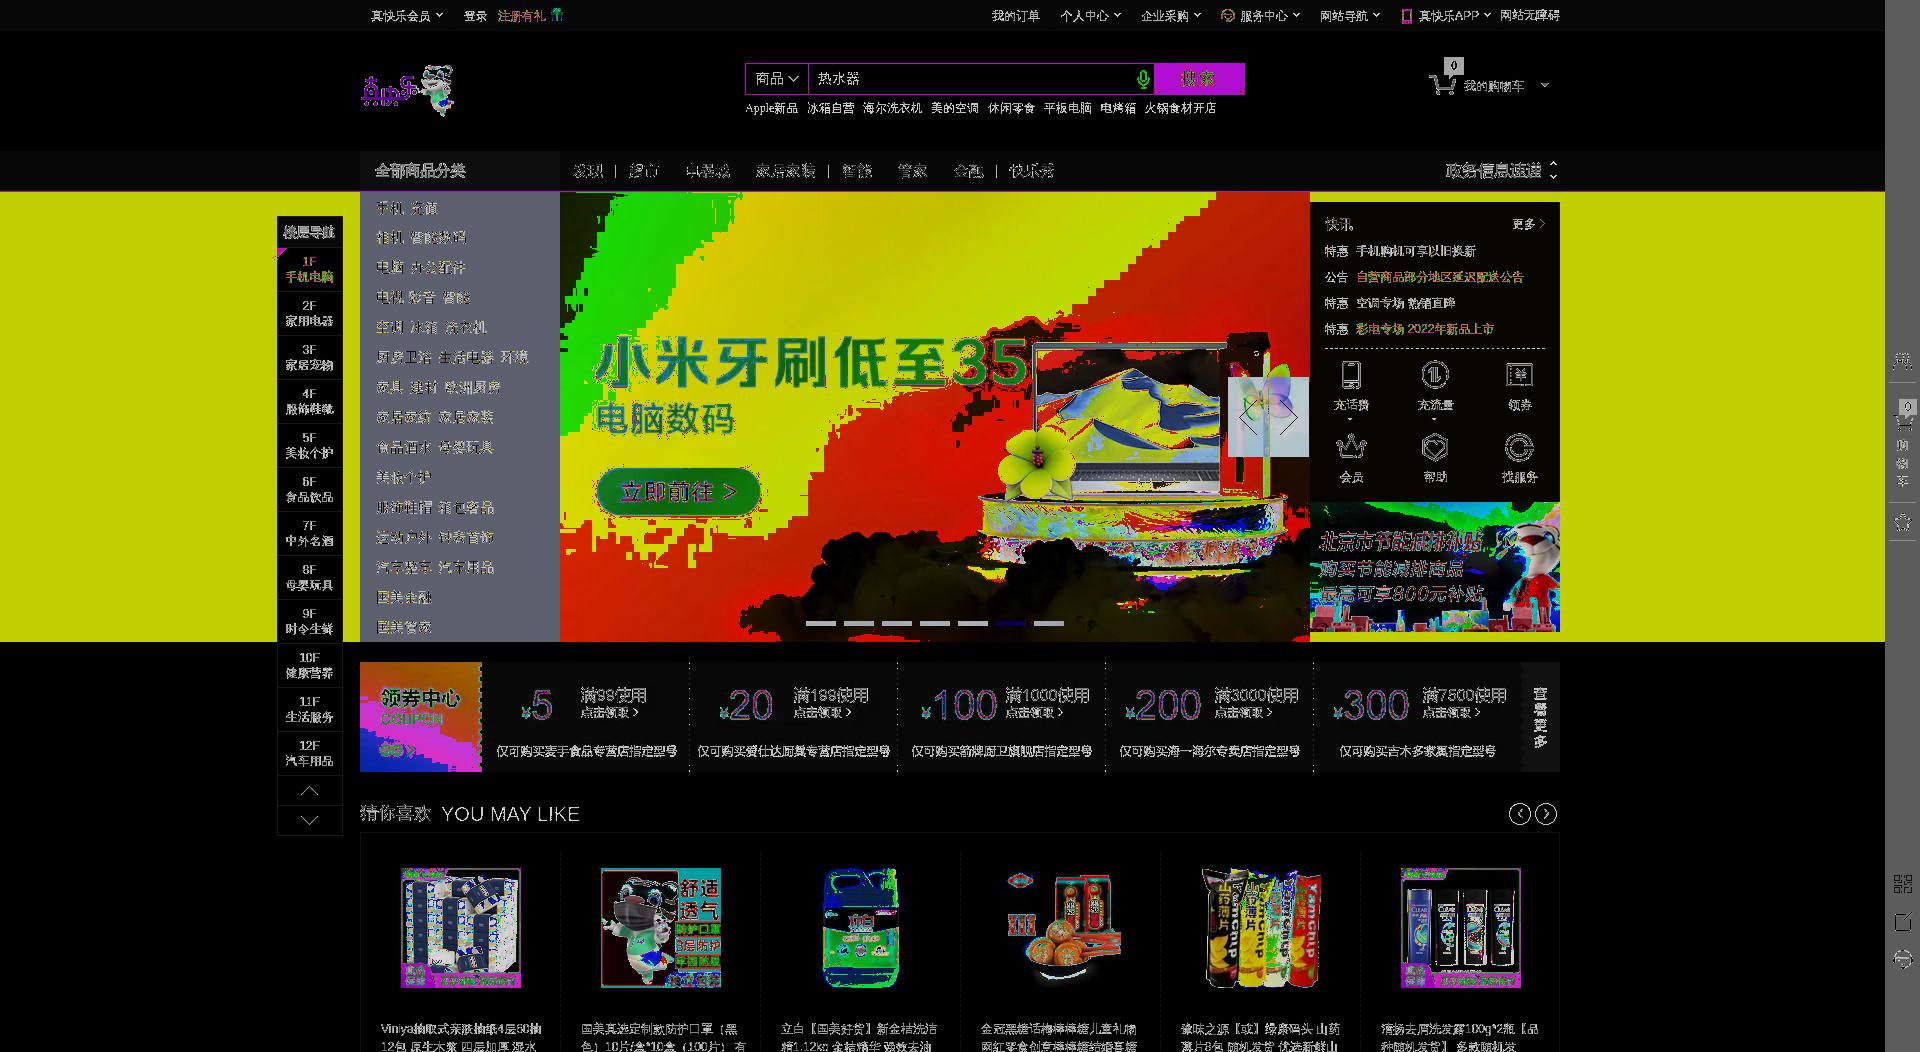The height and width of the screenshot is (1052, 1920).
Task: Open the Vinya抽取式亲肤抽纸 product image
Action: (x=461, y=928)
